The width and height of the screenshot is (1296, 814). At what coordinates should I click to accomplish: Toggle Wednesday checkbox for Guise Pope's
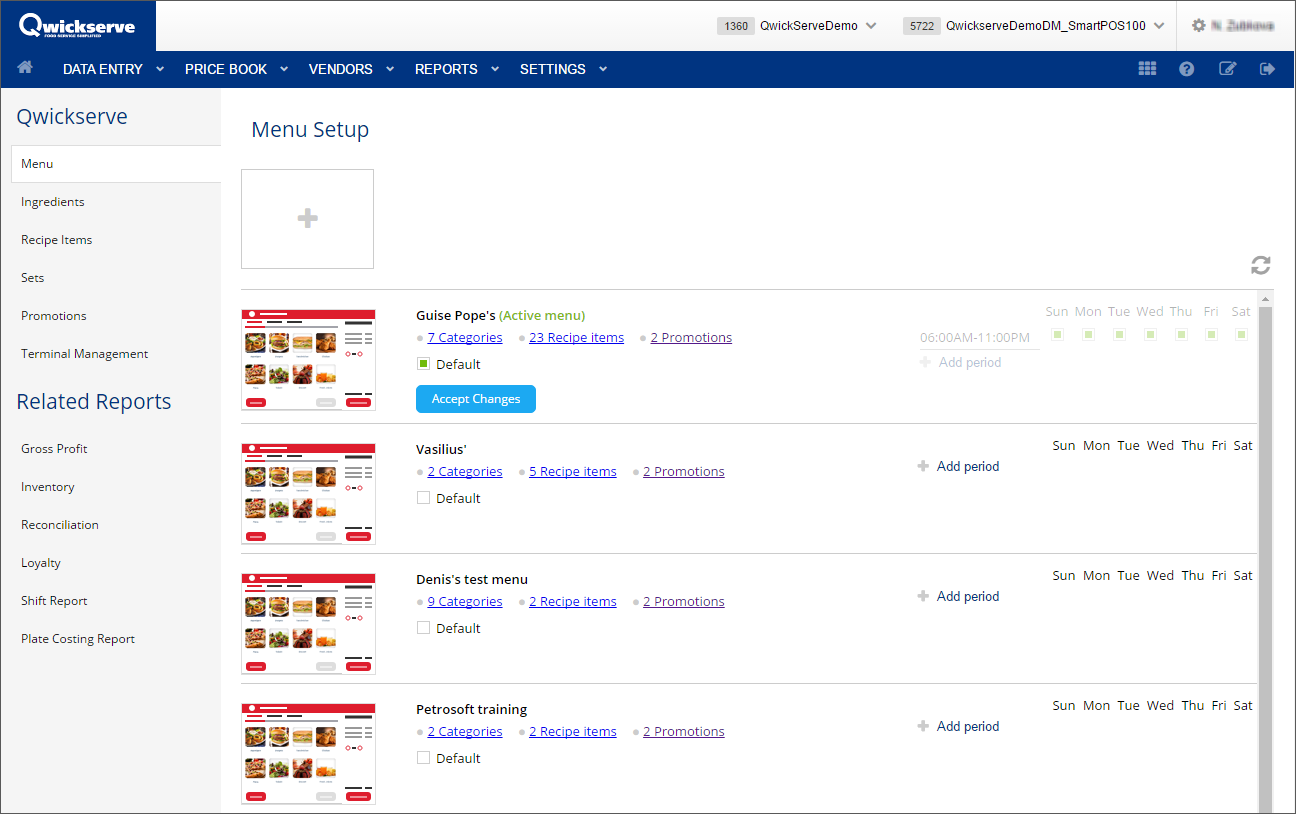pyautogui.click(x=1150, y=334)
